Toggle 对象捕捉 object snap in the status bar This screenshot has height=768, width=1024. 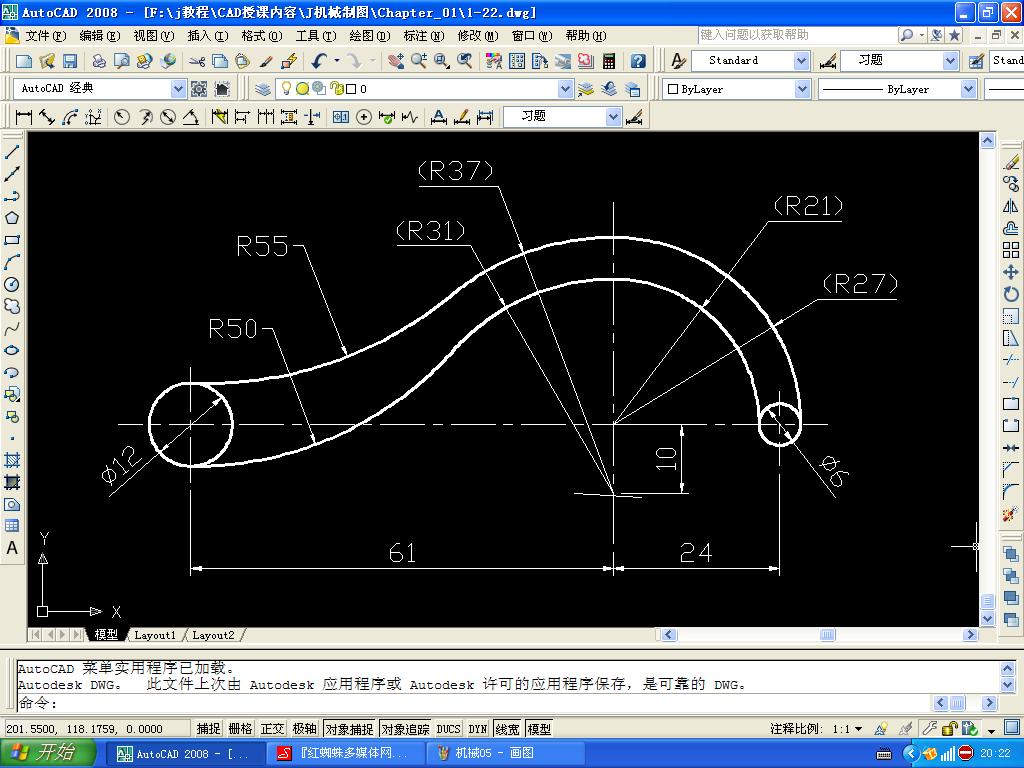(x=349, y=728)
